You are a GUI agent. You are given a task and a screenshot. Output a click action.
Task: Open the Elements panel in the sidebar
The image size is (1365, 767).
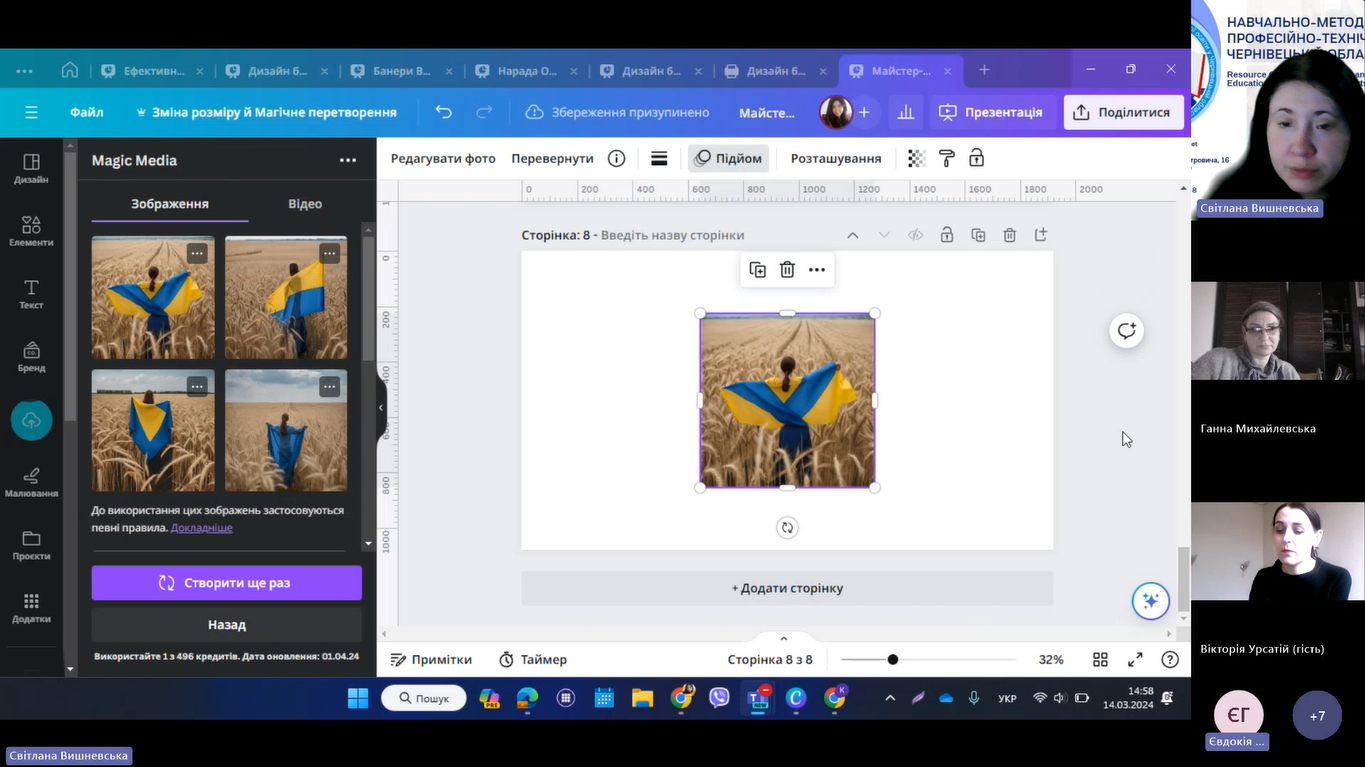[31, 230]
